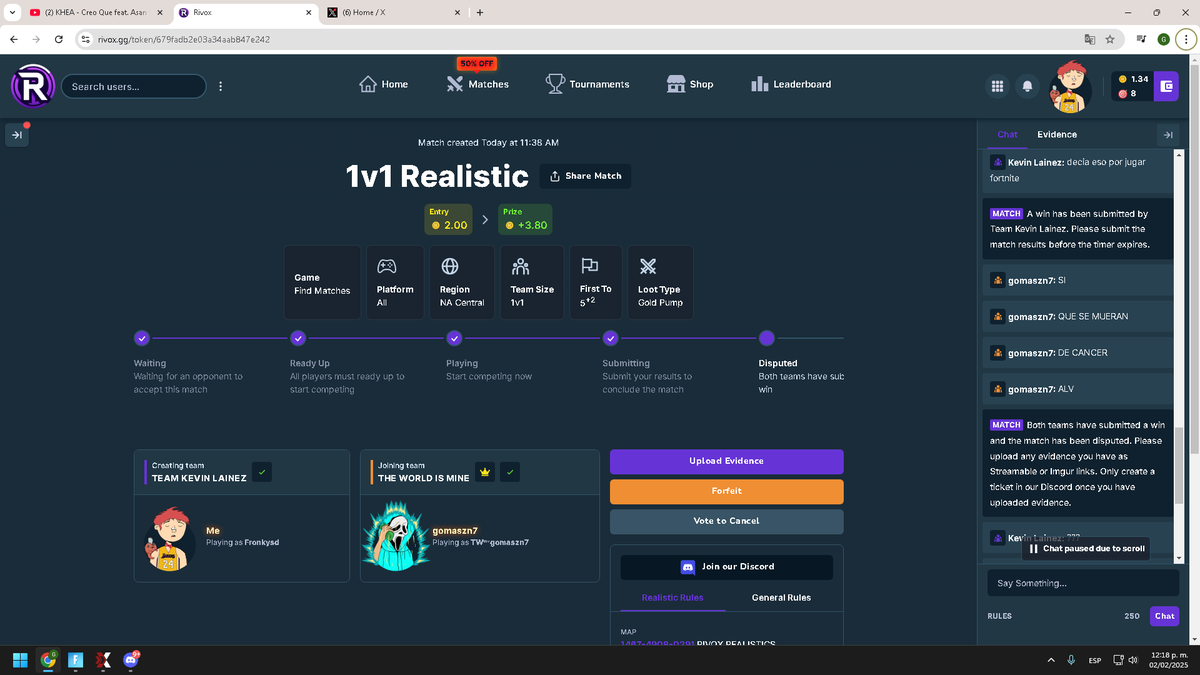Click the Rivox logo icon

coord(33,85)
